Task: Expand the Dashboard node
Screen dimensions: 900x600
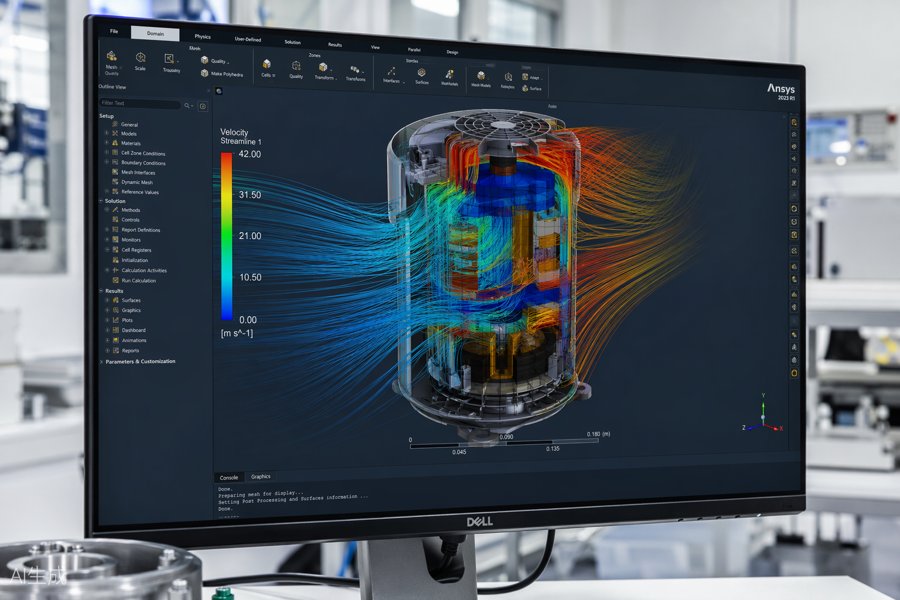Action: (108, 330)
